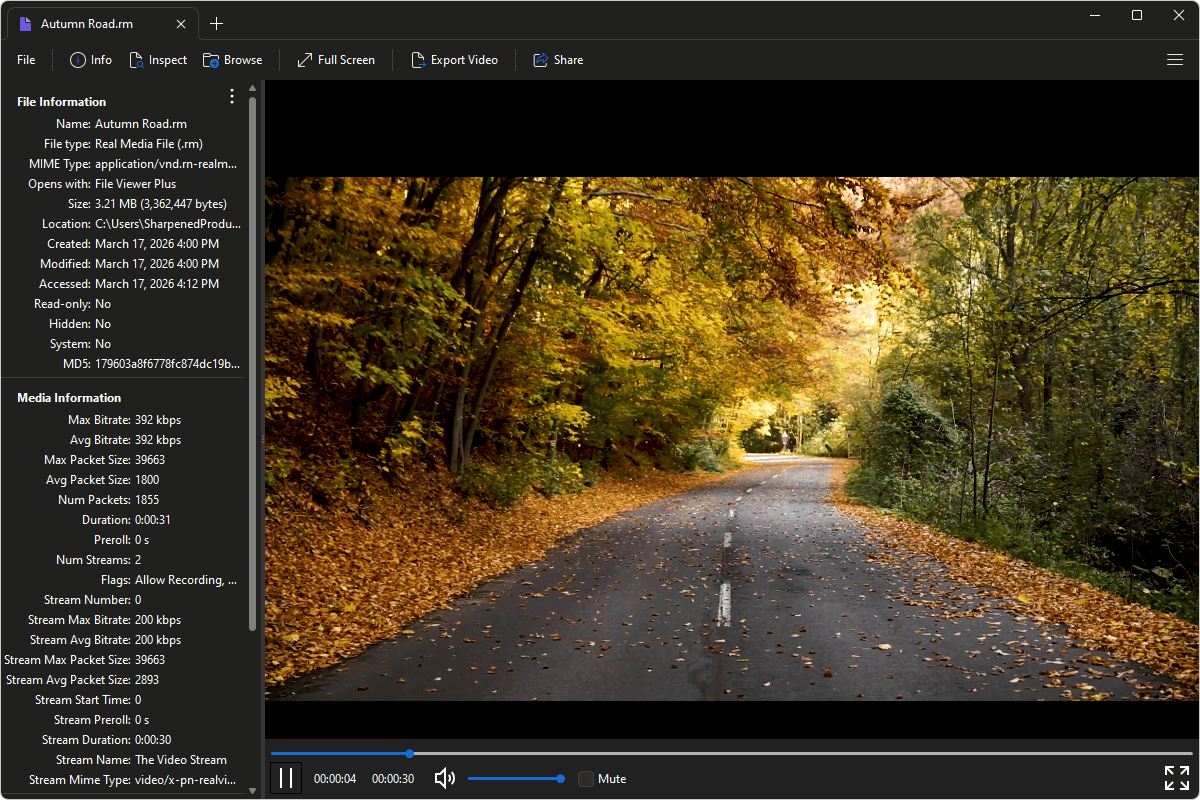
Task: Click the MD5 value in File Information
Action: (166, 363)
